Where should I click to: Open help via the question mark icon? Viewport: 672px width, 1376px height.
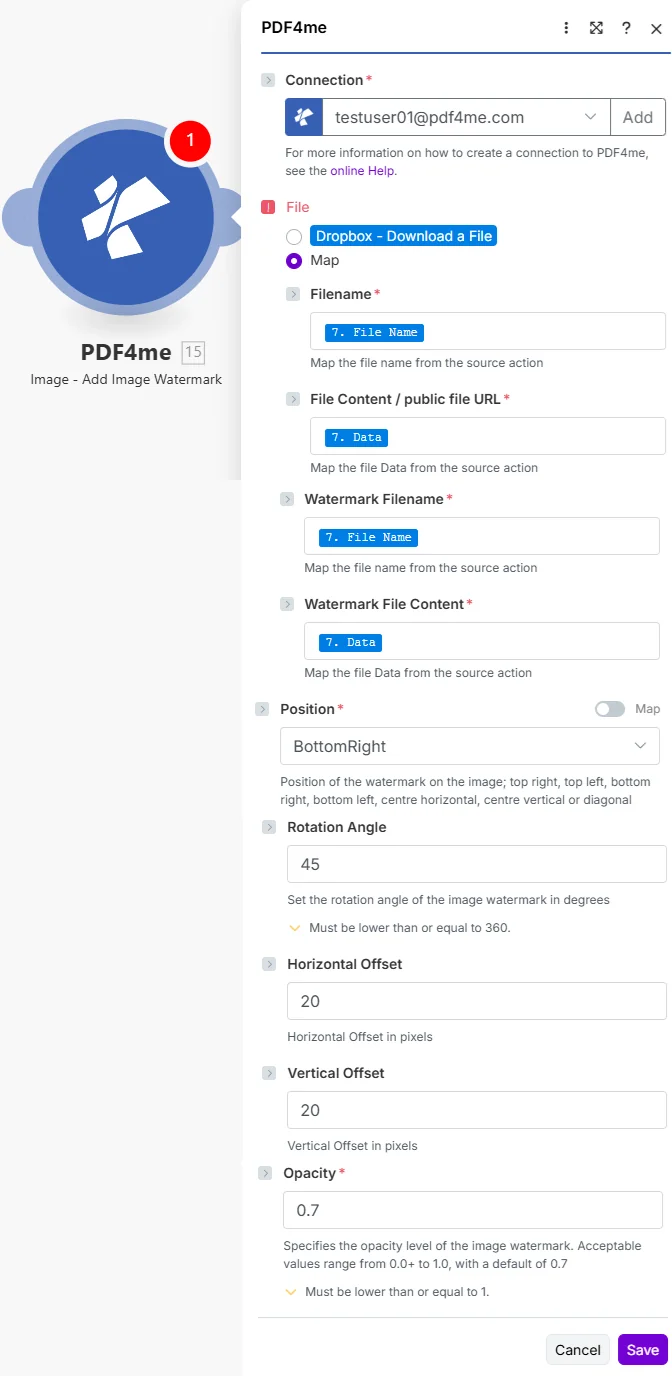[626, 28]
